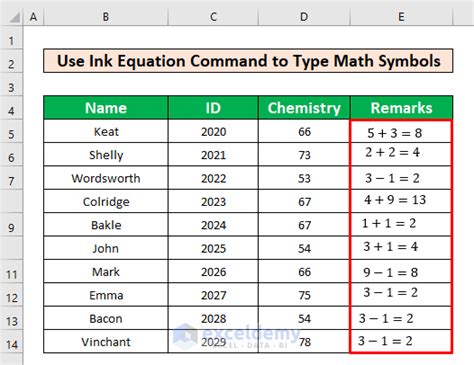
Task: Select Keat's Chemistry score 66
Action: coord(304,131)
